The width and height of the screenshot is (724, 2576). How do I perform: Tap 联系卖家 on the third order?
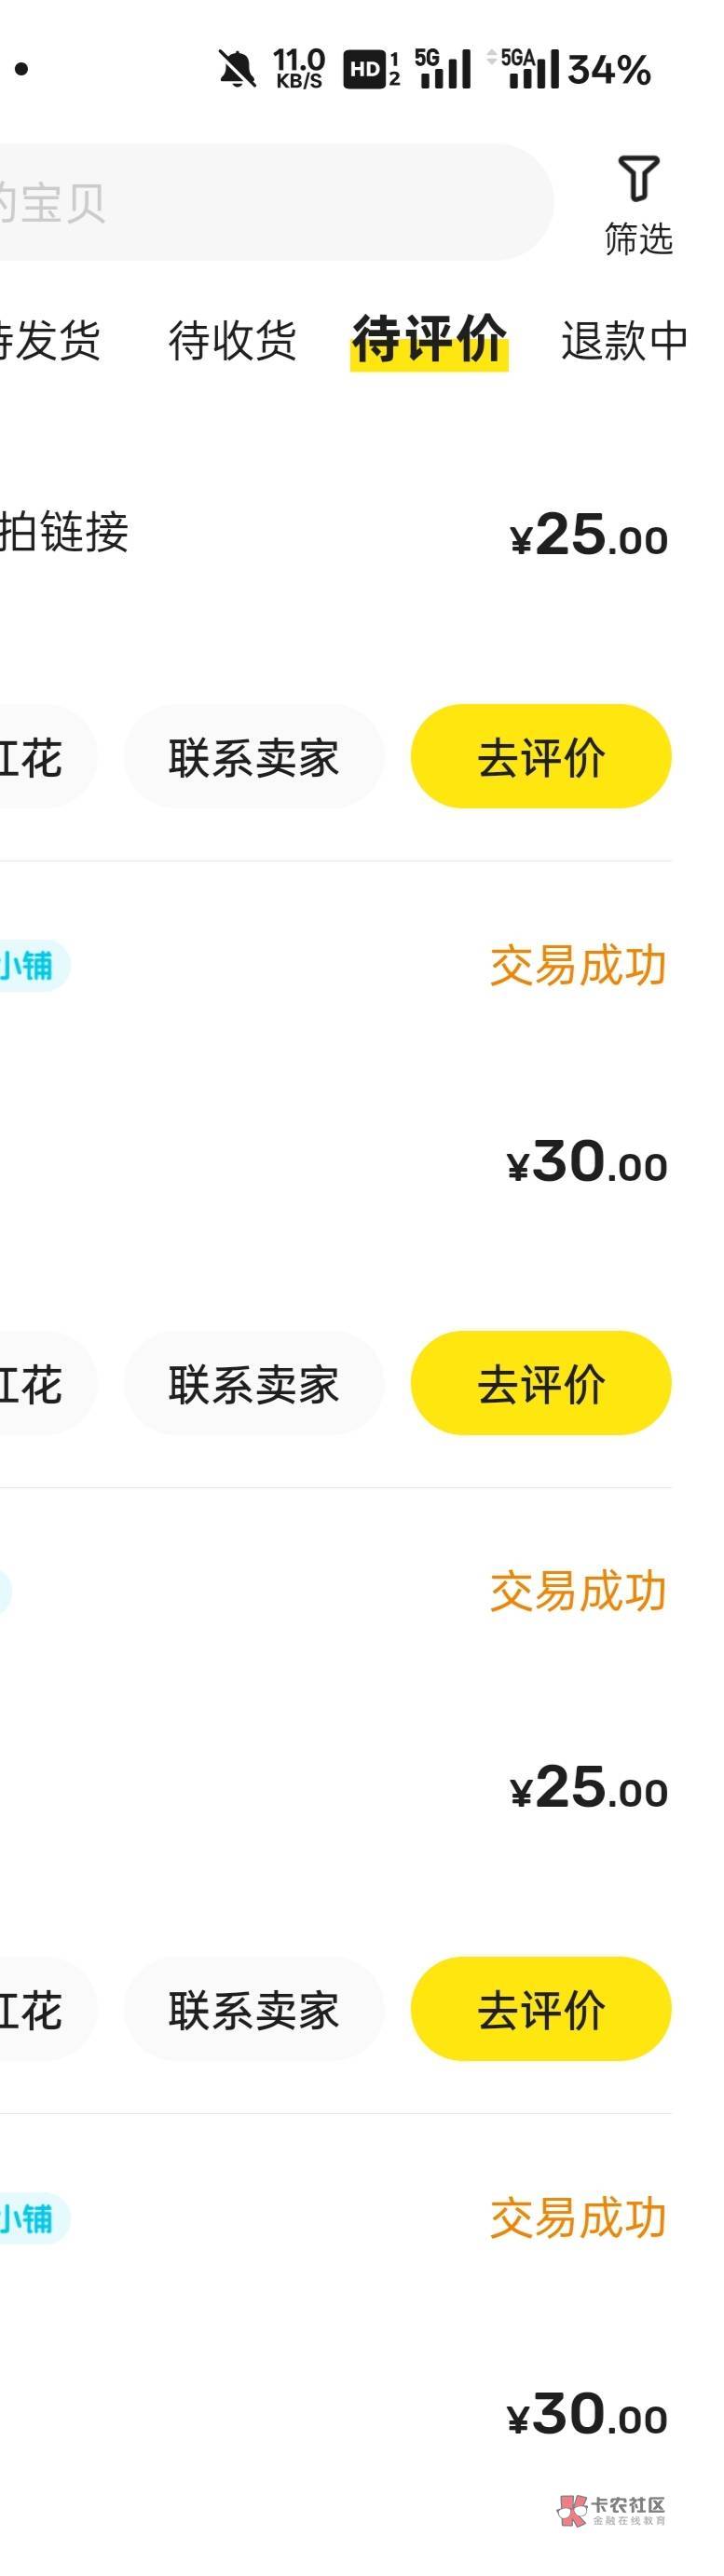tap(253, 2010)
